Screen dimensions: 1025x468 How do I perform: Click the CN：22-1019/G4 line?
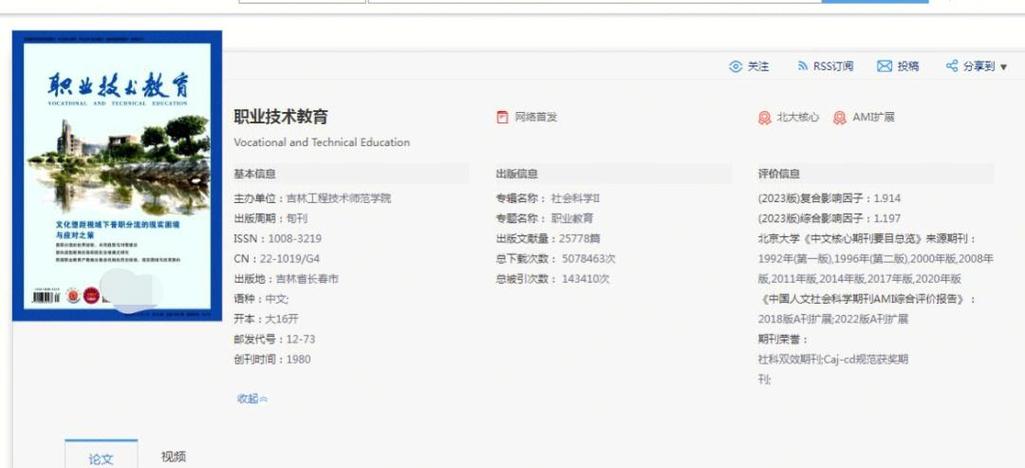tap(277, 259)
